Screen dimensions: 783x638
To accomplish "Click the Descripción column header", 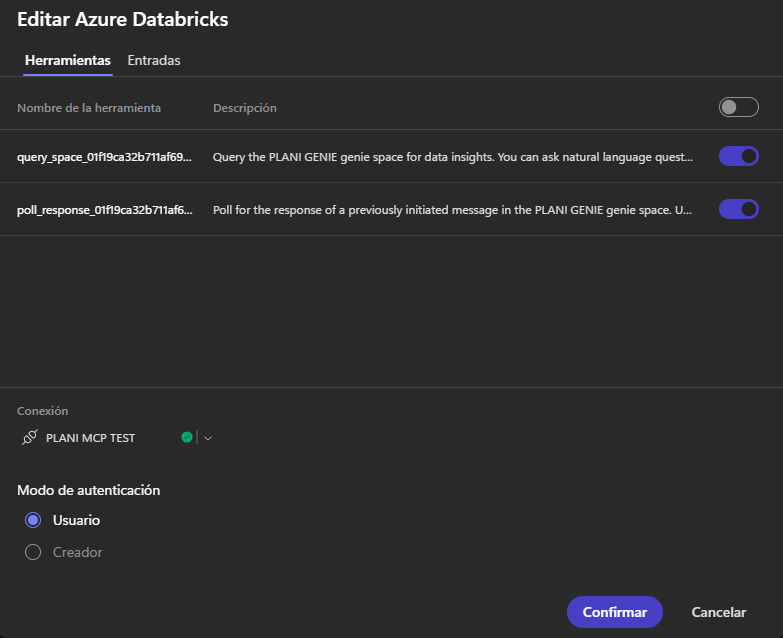I will (x=245, y=108).
